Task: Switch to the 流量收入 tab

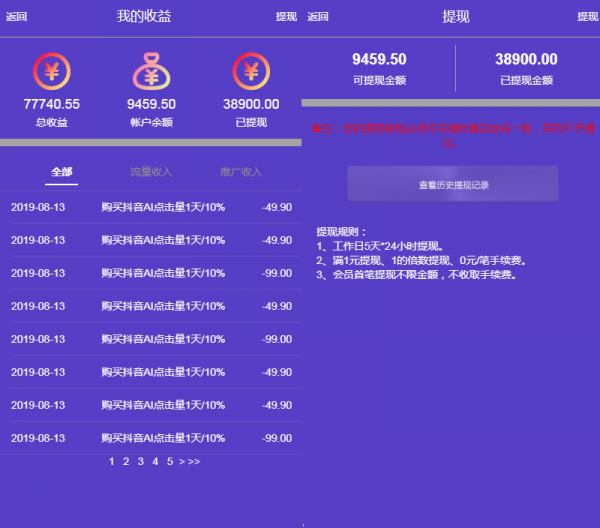Action: click(x=151, y=172)
